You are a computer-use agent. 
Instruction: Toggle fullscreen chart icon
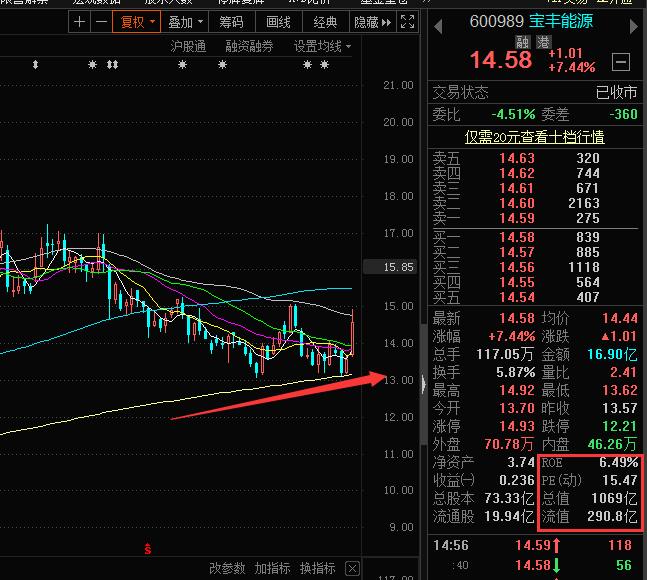click(x=407, y=21)
